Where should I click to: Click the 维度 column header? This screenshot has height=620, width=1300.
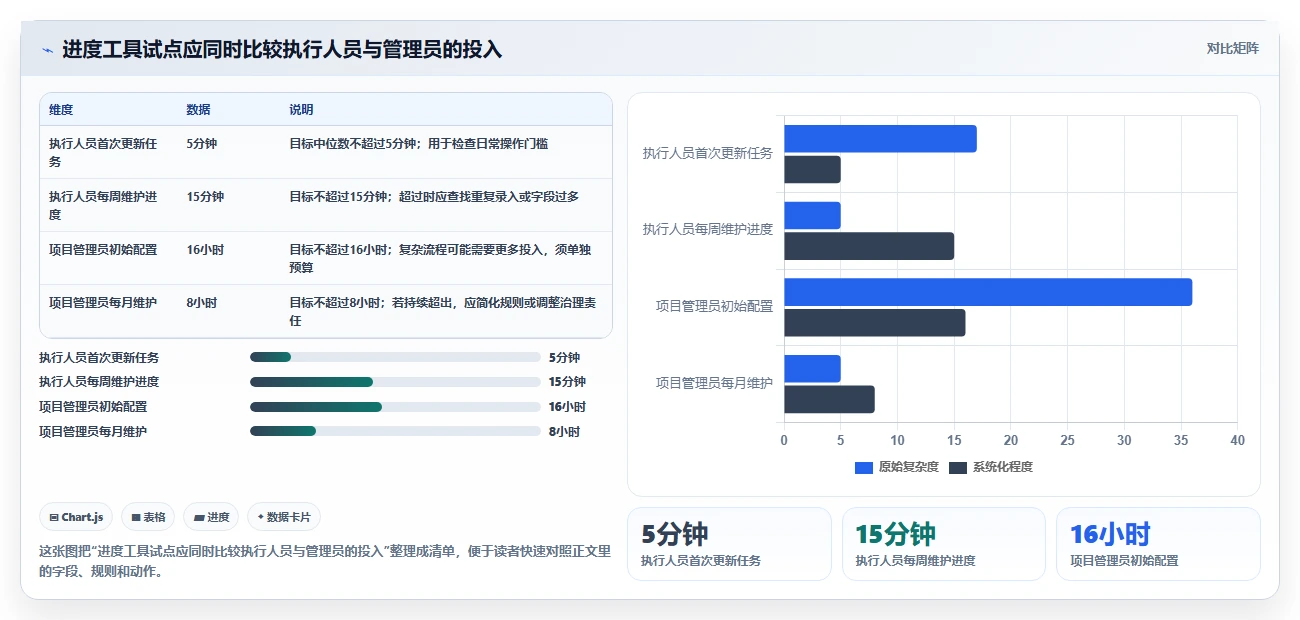[x=61, y=110]
